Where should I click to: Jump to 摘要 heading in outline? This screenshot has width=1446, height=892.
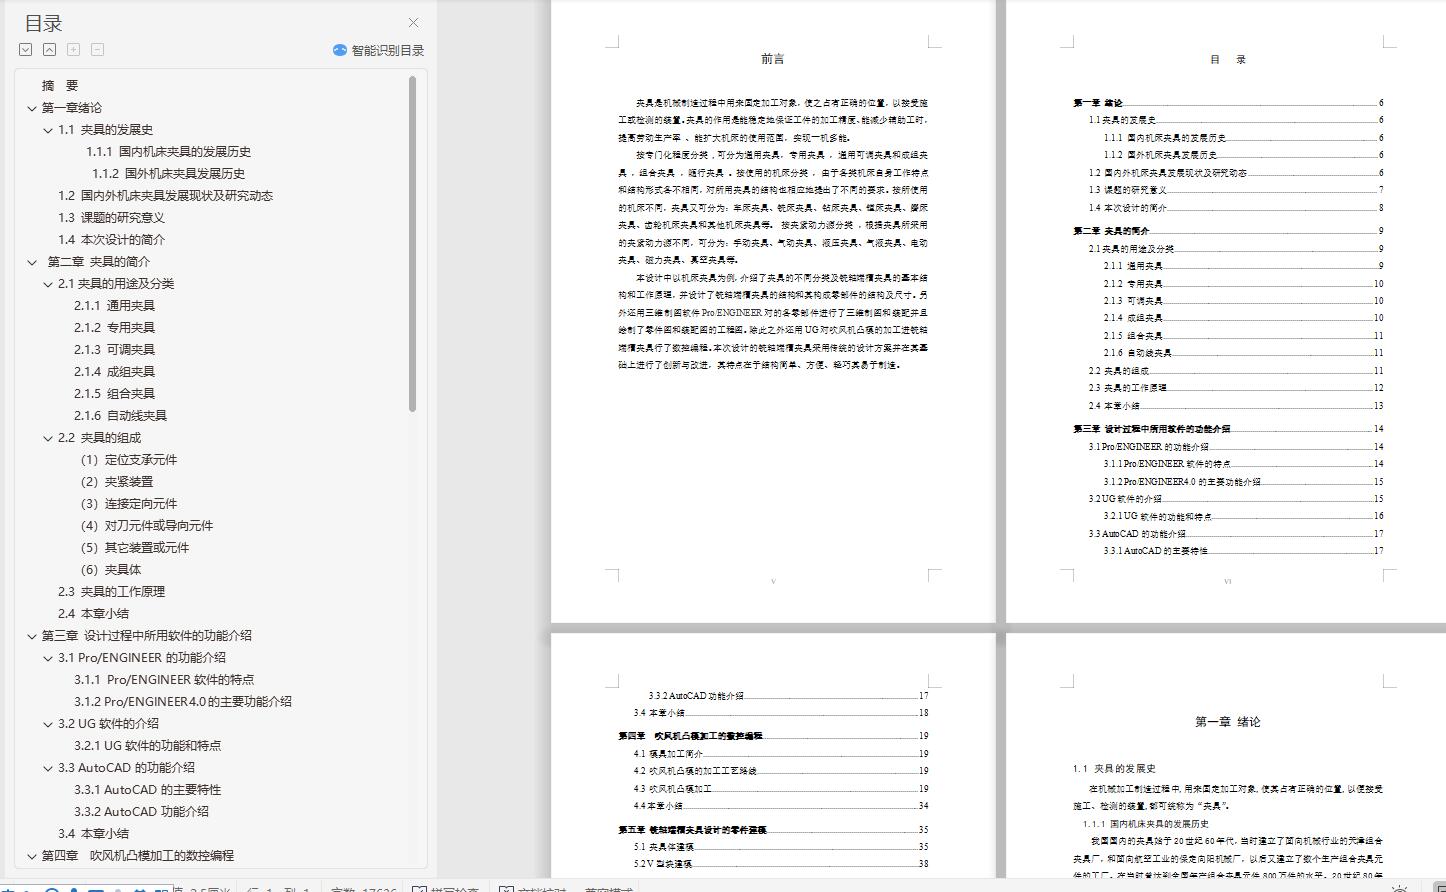pyautogui.click(x=60, y=86)
